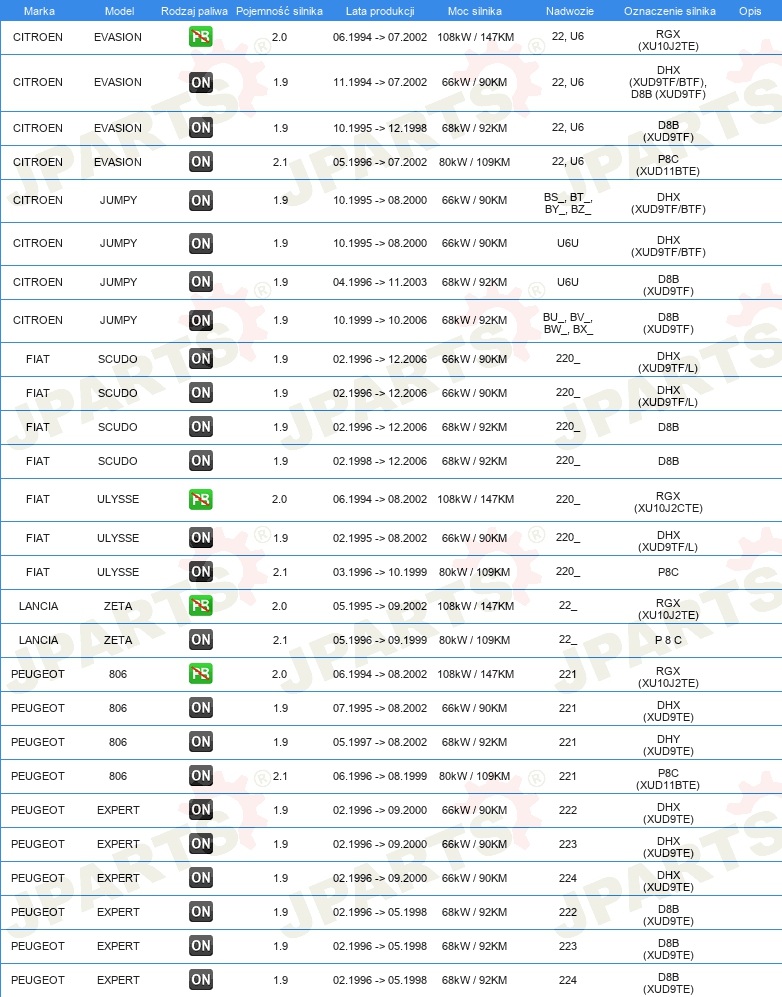This screenshot has height=997, width=782.
Task: Click the PB petrol icon for Citroen Evasion 2.0
Action: (201, 37)
